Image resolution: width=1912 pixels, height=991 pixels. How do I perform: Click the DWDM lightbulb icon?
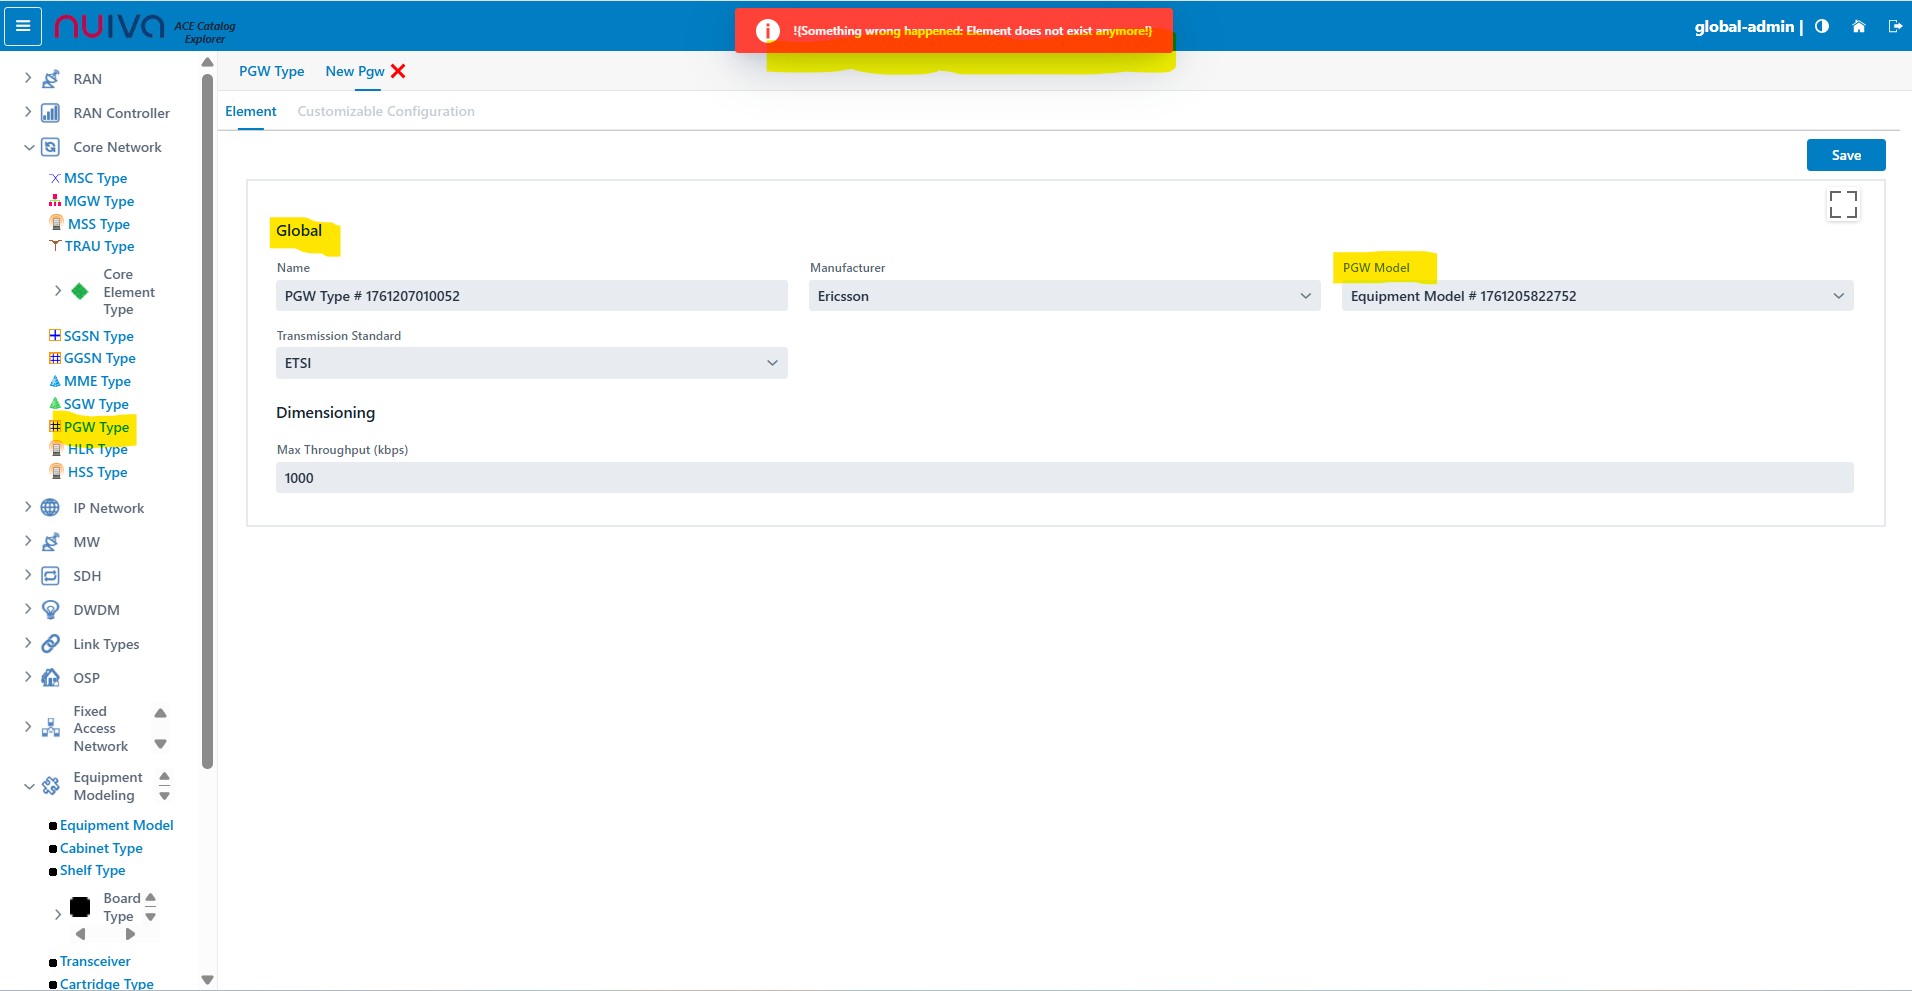tap(50, 610)
